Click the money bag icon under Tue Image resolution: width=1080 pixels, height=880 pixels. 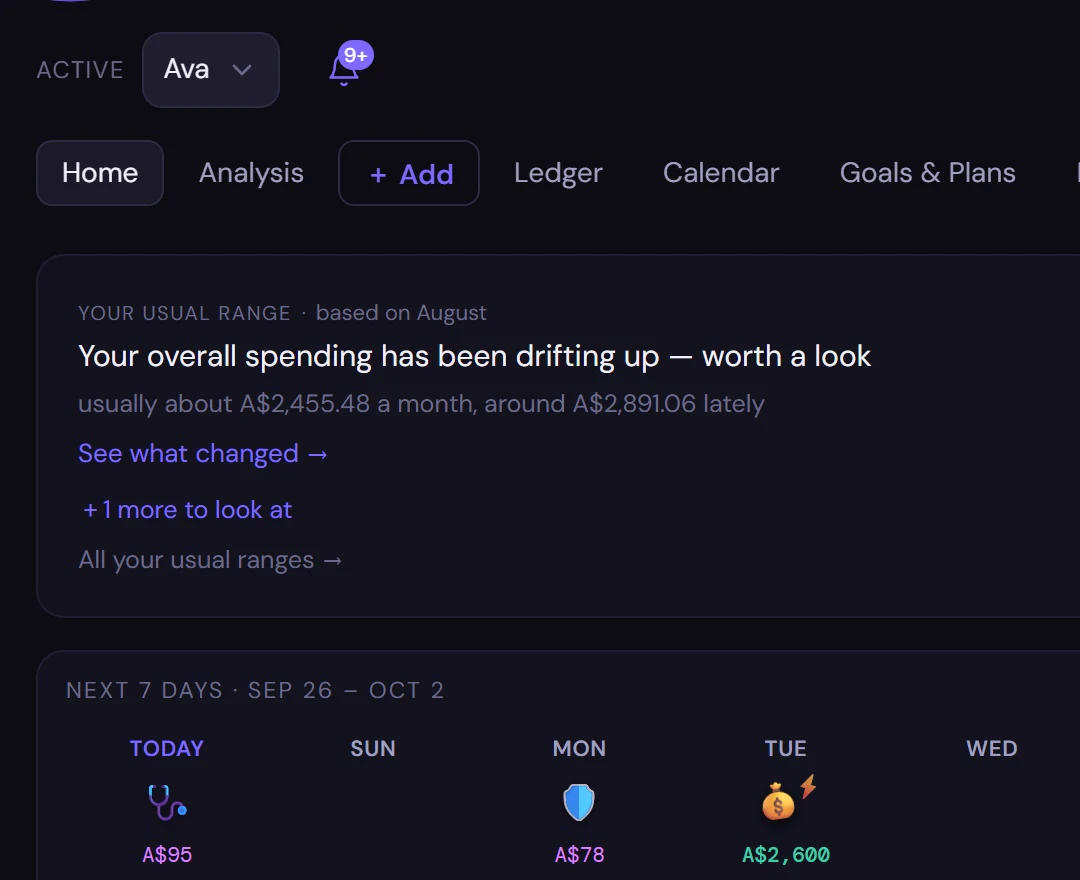tap(778, 803)
